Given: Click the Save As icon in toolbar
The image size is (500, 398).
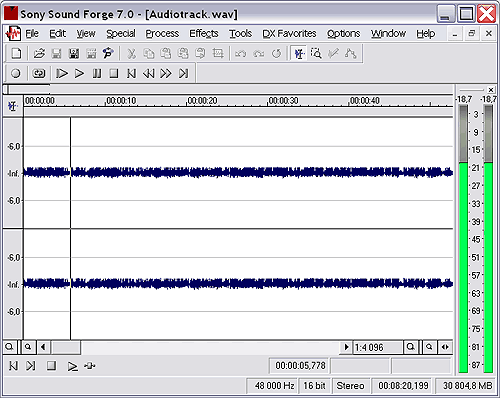Looking at the screenshot, I should click(x=74, y=53).
